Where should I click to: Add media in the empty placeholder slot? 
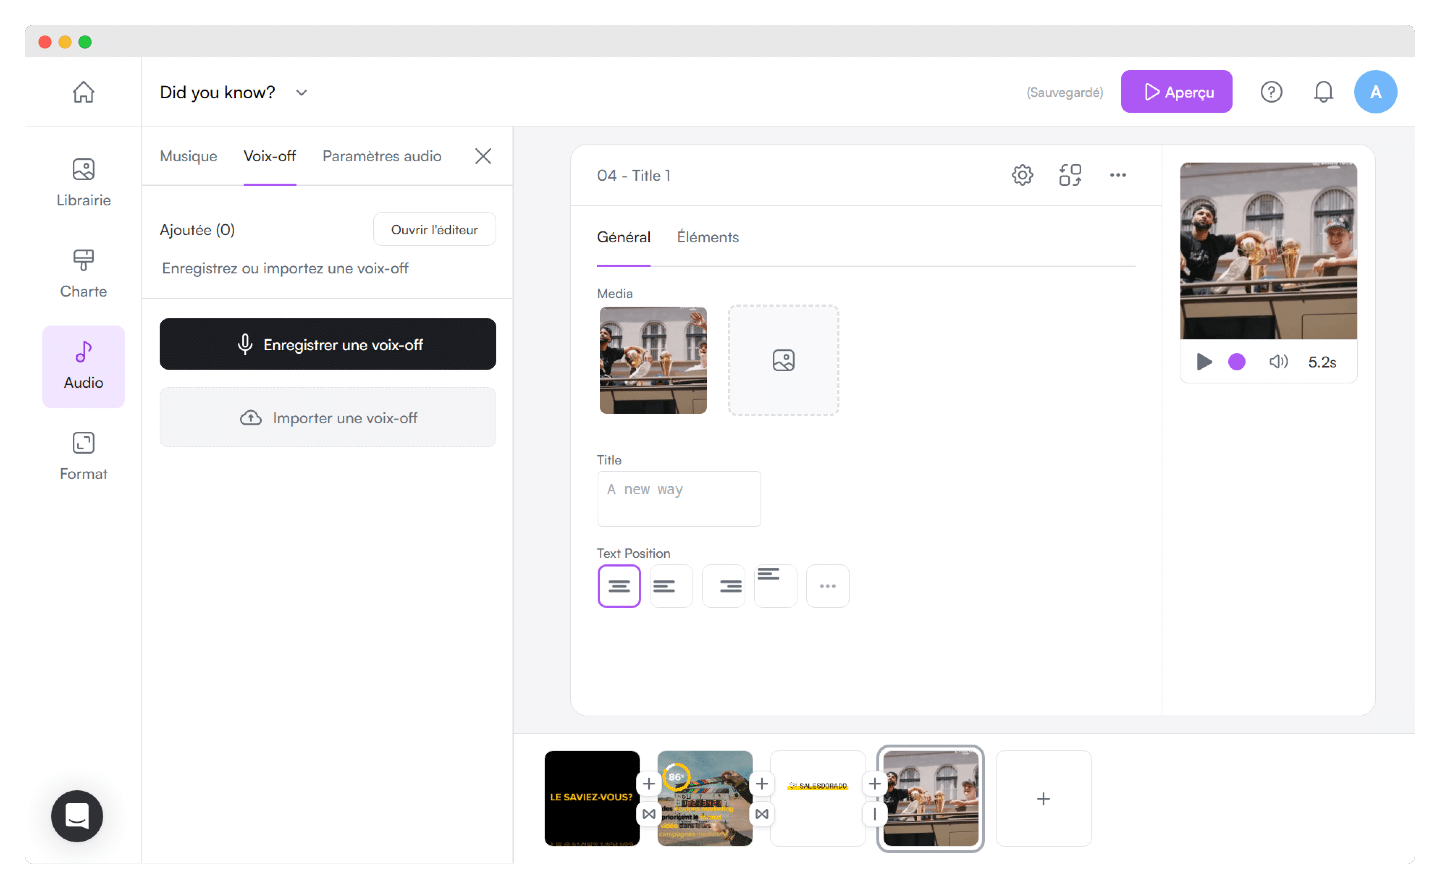[x=784, y=360]
